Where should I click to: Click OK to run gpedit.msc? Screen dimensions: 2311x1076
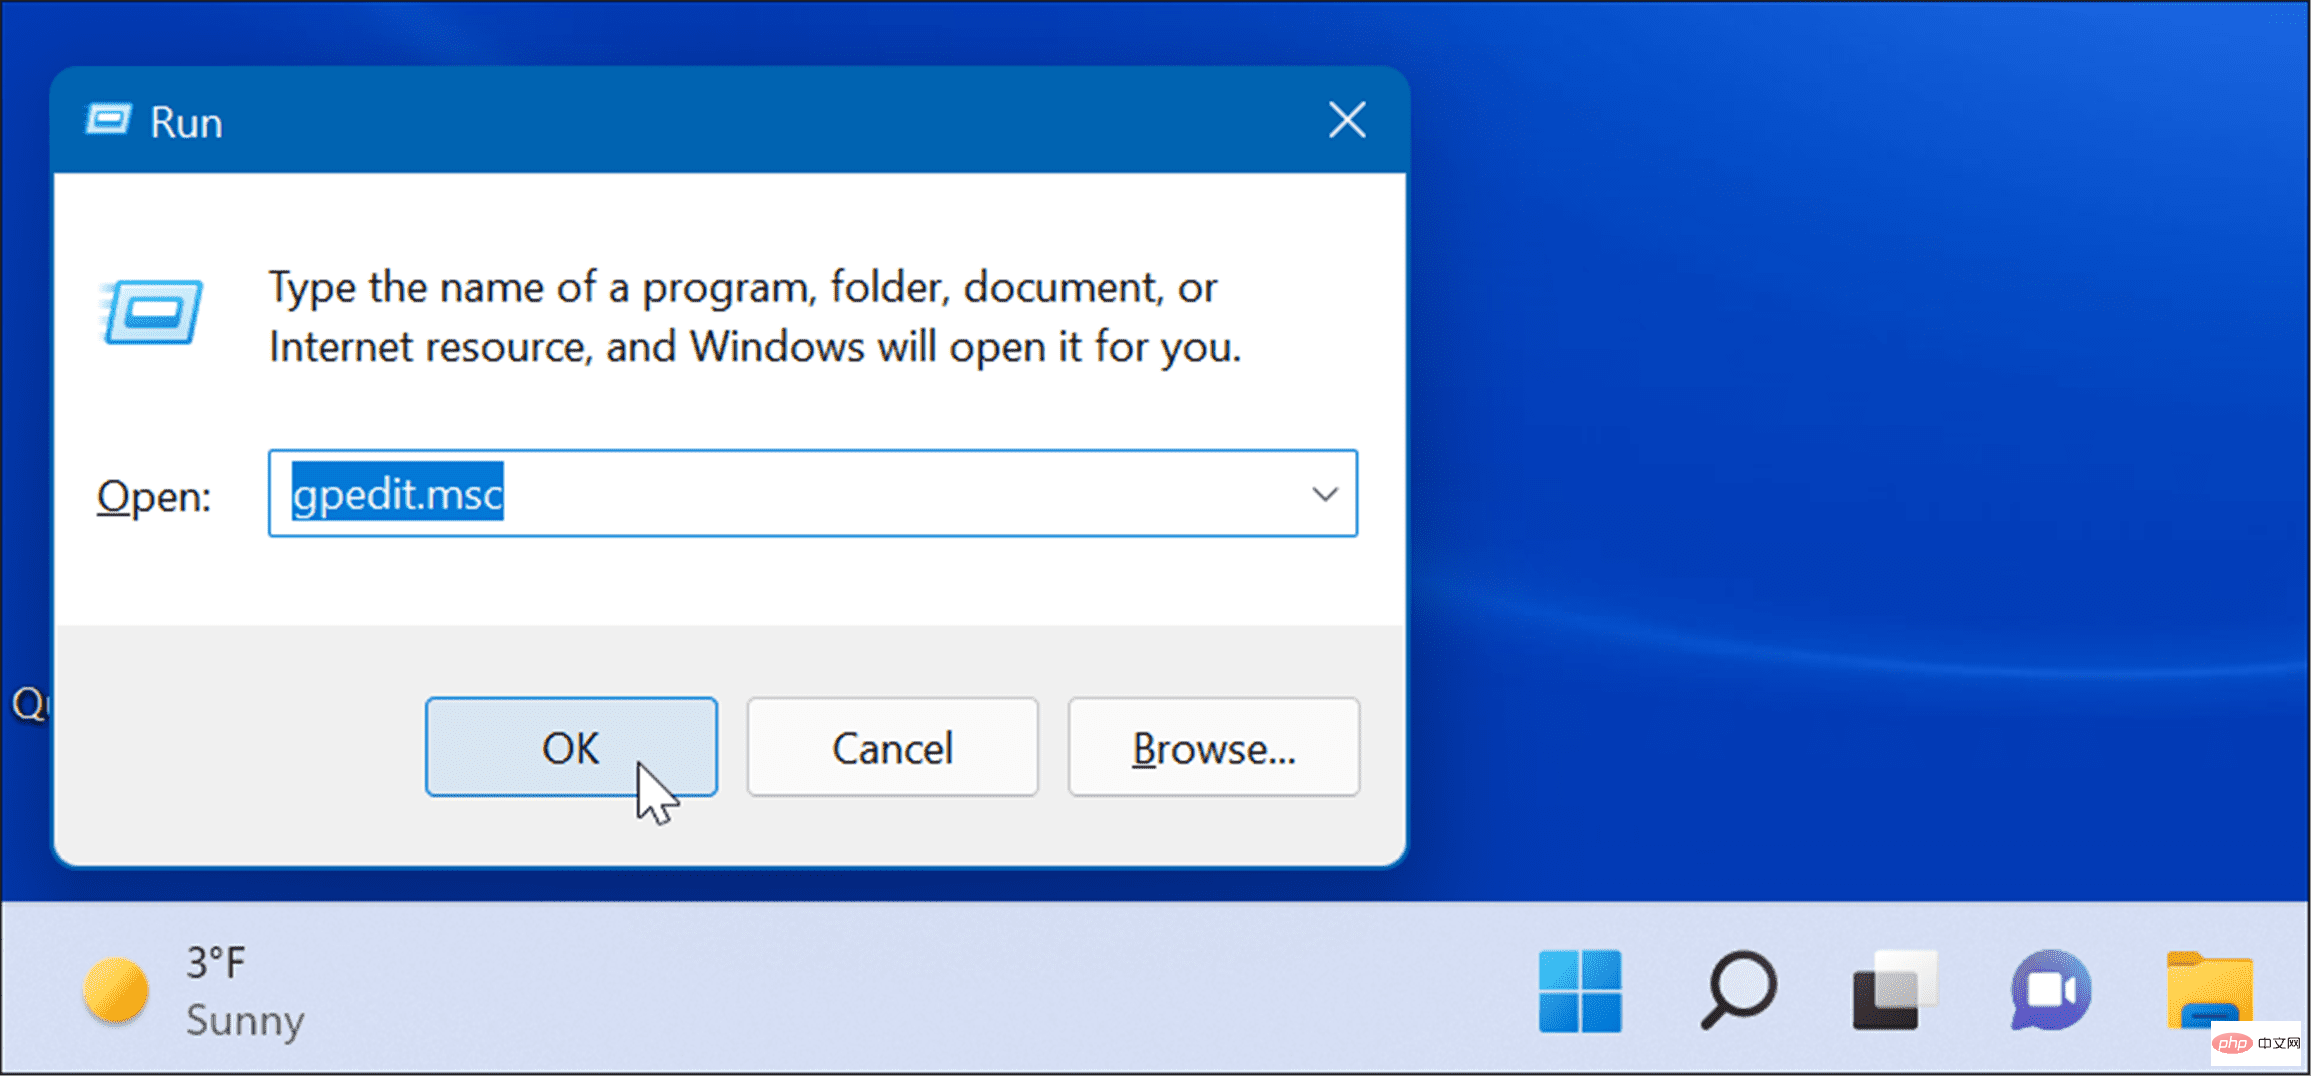point(571,747)
